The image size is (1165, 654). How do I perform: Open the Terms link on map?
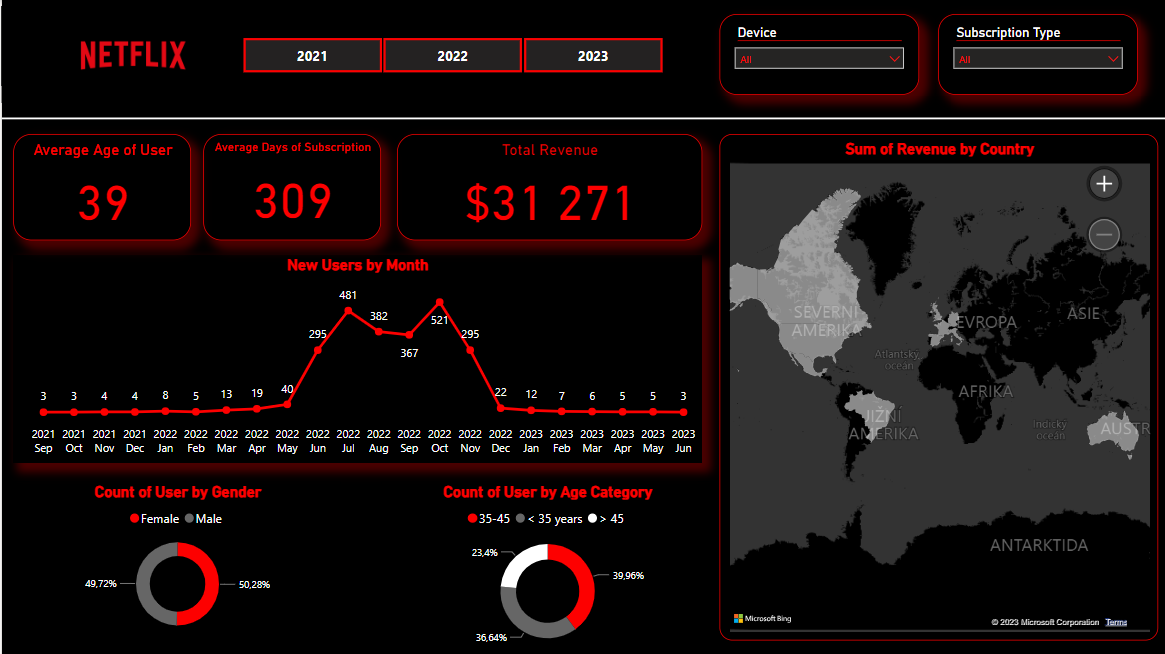coord(1116,622)
